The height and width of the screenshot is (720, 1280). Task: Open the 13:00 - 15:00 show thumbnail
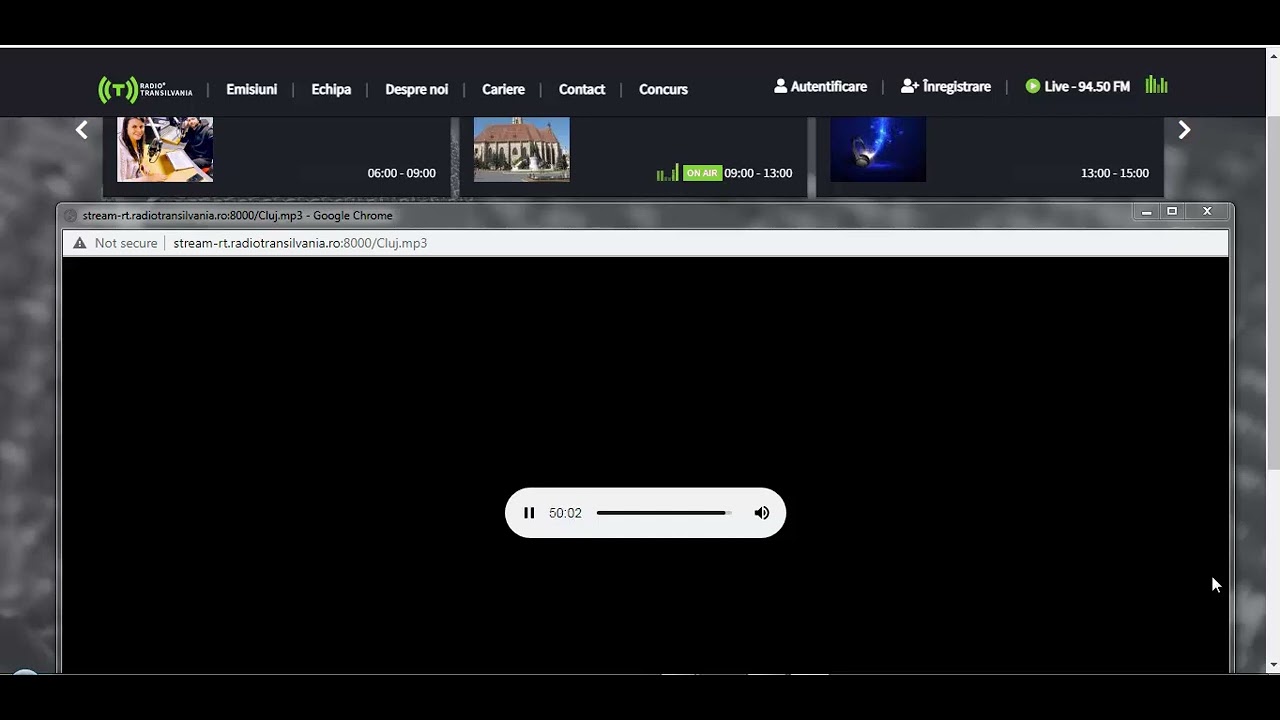[878, 149]
